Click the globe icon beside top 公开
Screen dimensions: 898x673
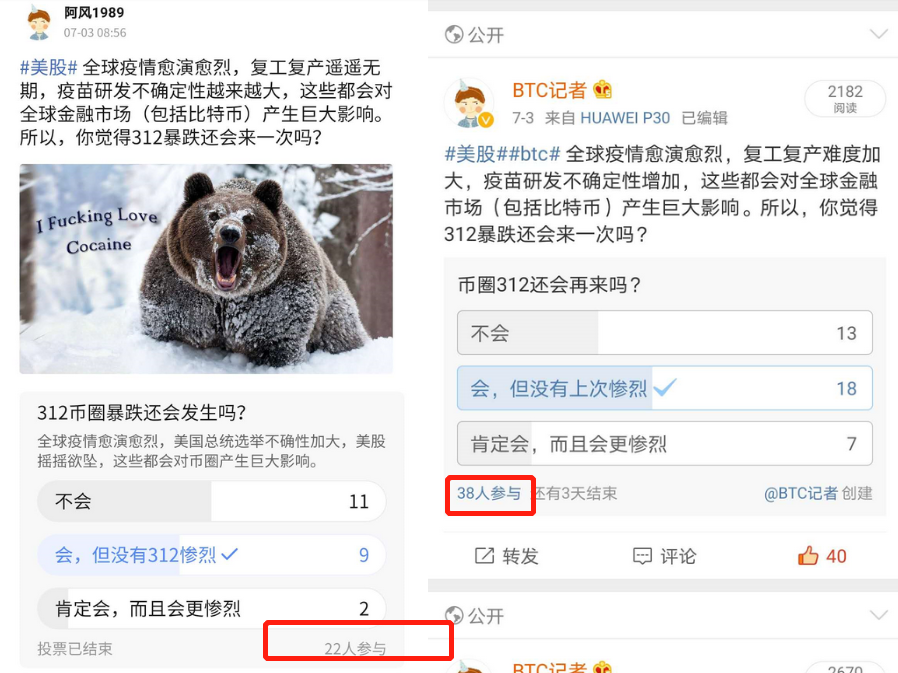tap(454, 35)
